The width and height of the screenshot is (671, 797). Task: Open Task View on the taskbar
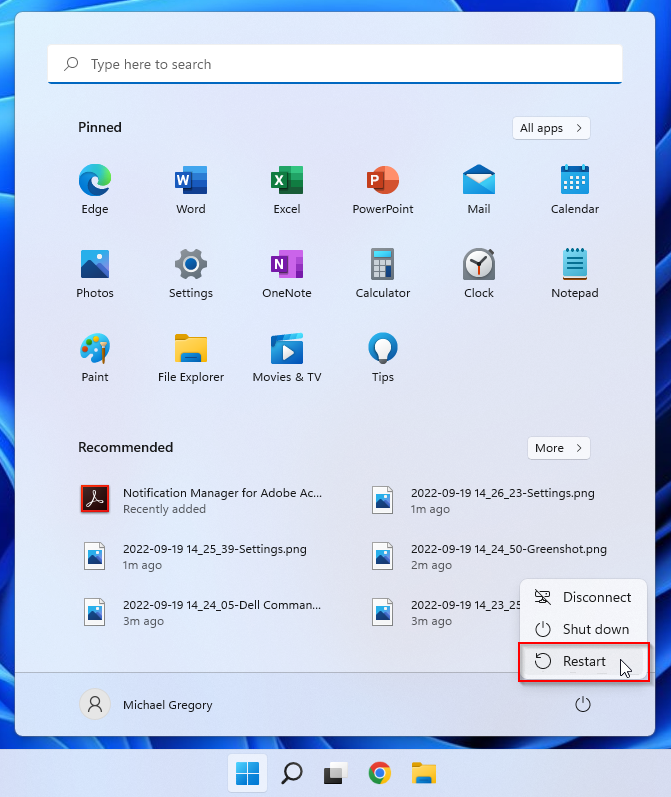point(336,773)
